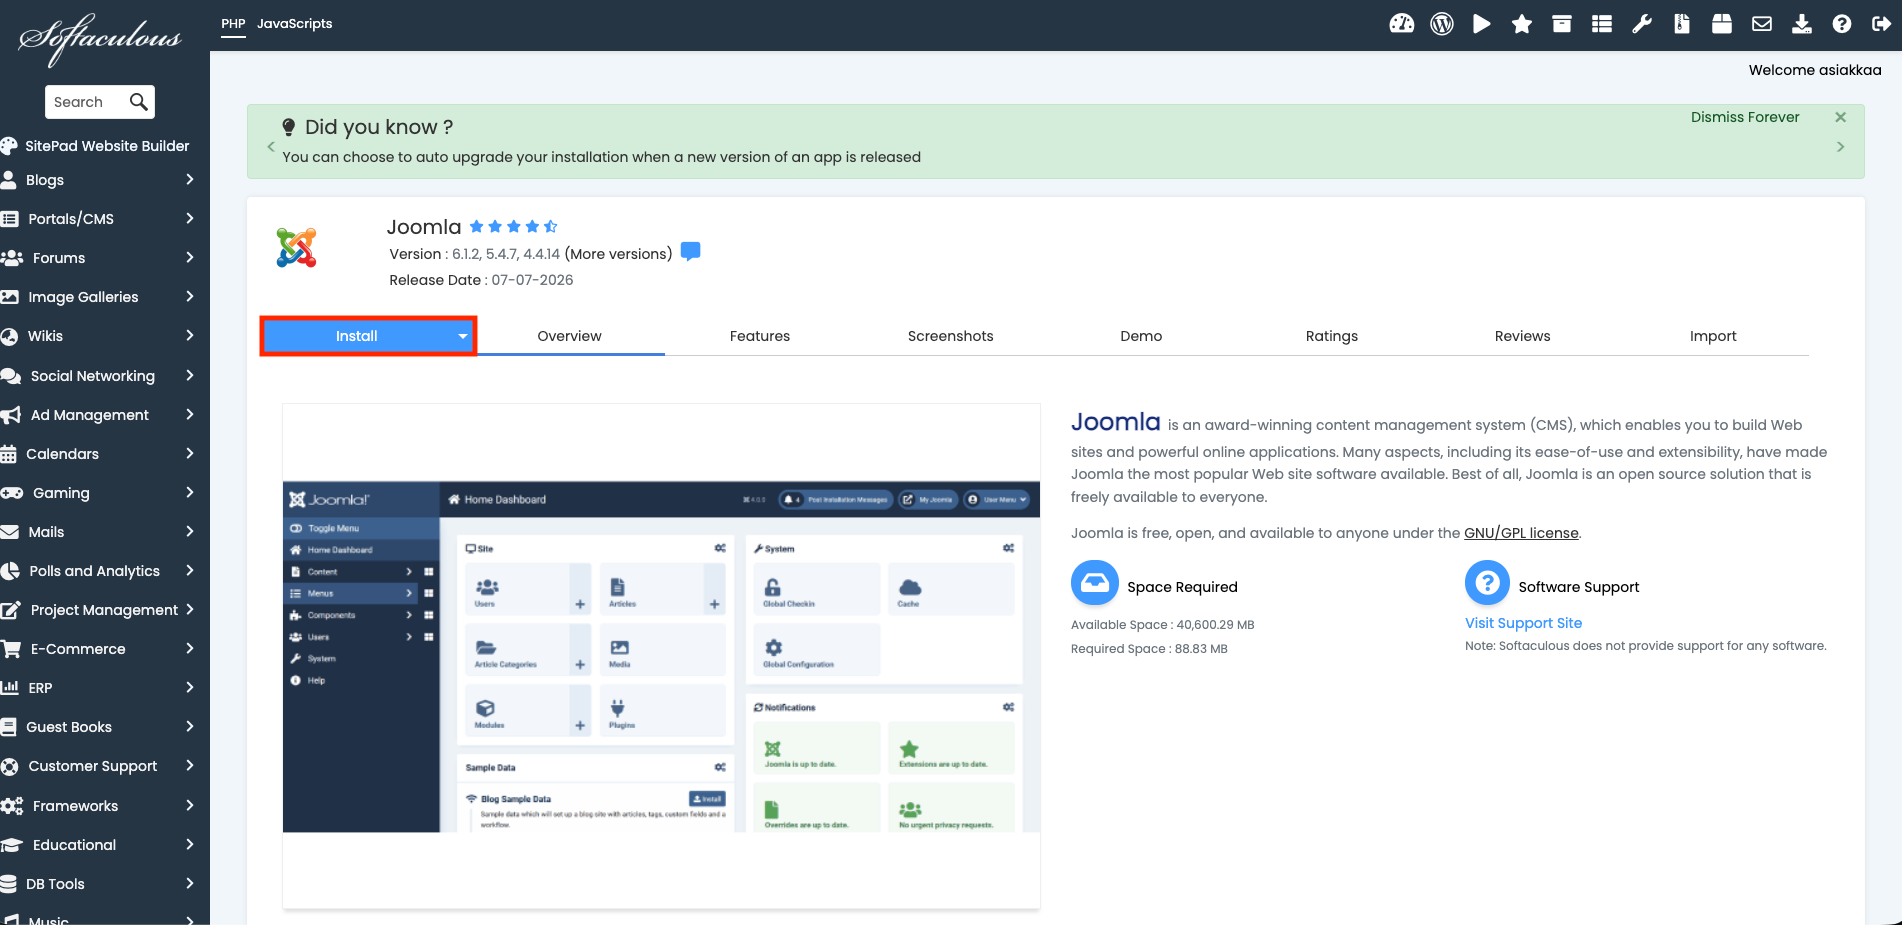Image resolution: width=1902 pixels, height=925 pixels.
Task: Click the star ratings icon in top bar
Action: pyautogui.click(x=1522, y=24)
